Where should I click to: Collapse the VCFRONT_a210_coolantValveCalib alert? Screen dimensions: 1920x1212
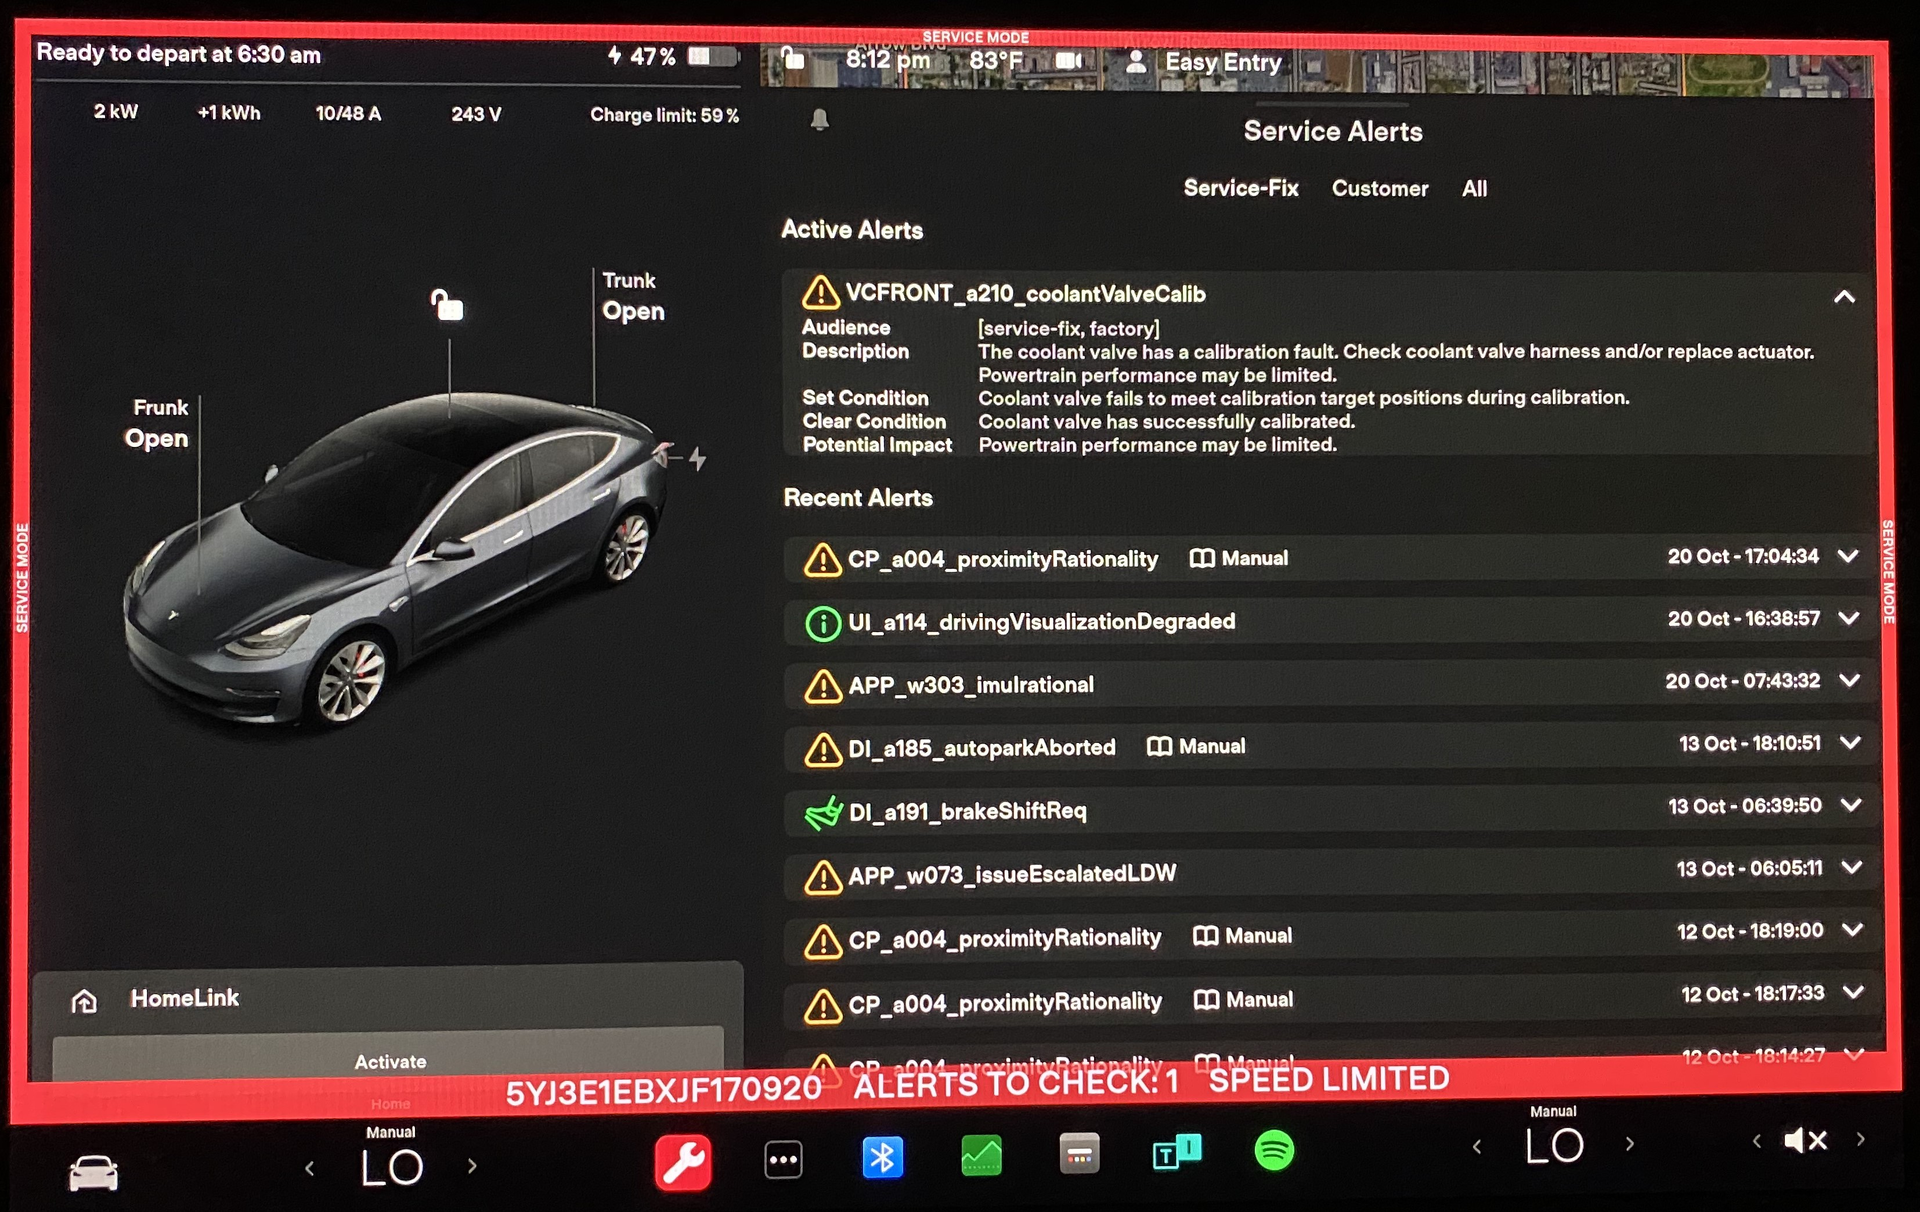click(1844, 297)
